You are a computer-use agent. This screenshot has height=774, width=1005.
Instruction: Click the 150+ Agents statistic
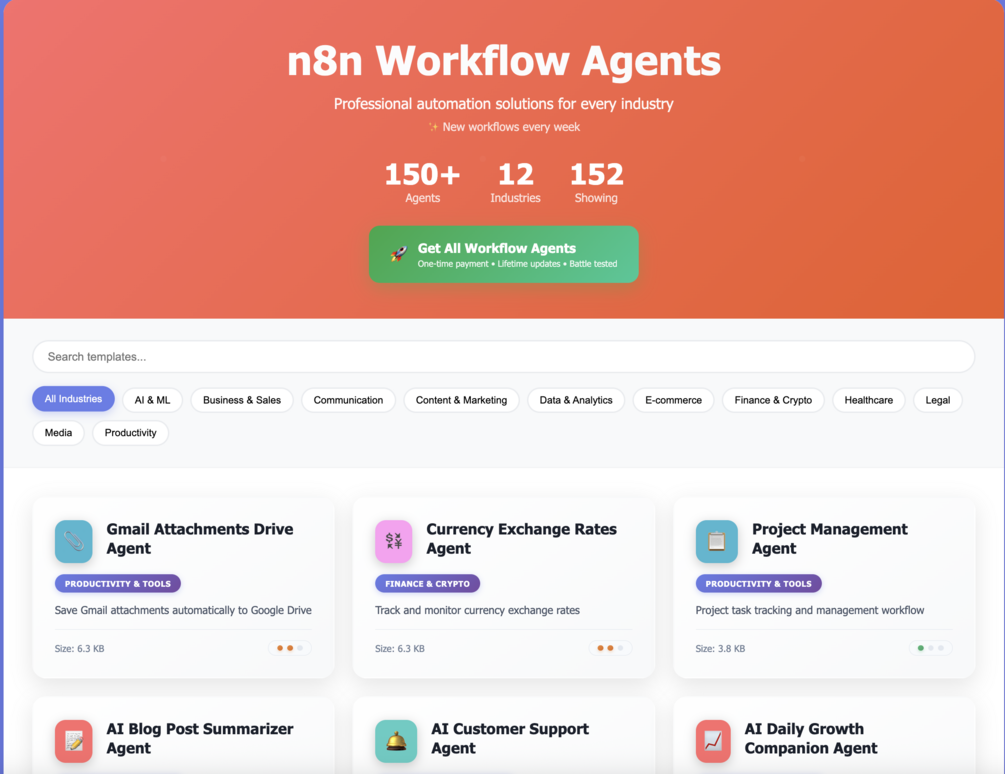422,183
